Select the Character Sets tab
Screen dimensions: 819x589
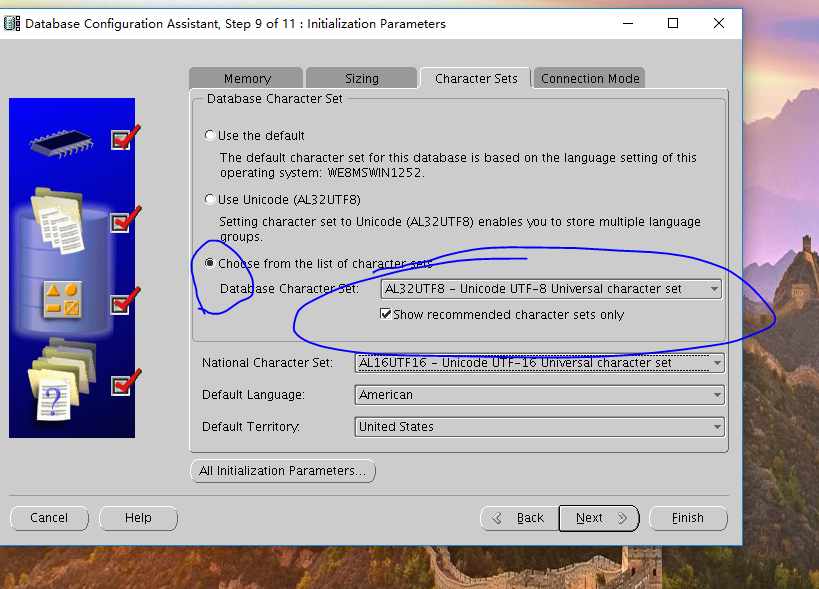(x=476, y=78)
